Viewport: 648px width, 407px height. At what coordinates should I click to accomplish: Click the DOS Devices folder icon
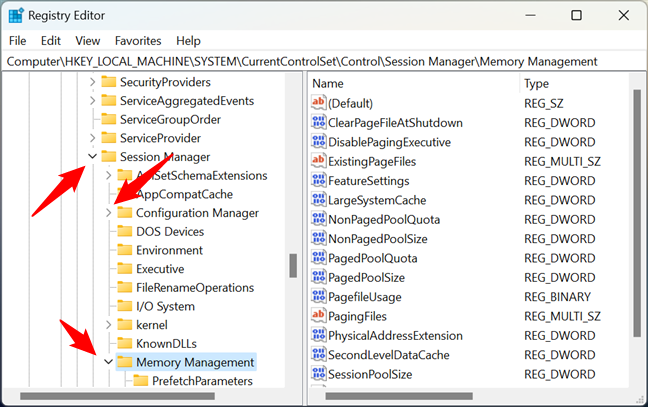124,231
